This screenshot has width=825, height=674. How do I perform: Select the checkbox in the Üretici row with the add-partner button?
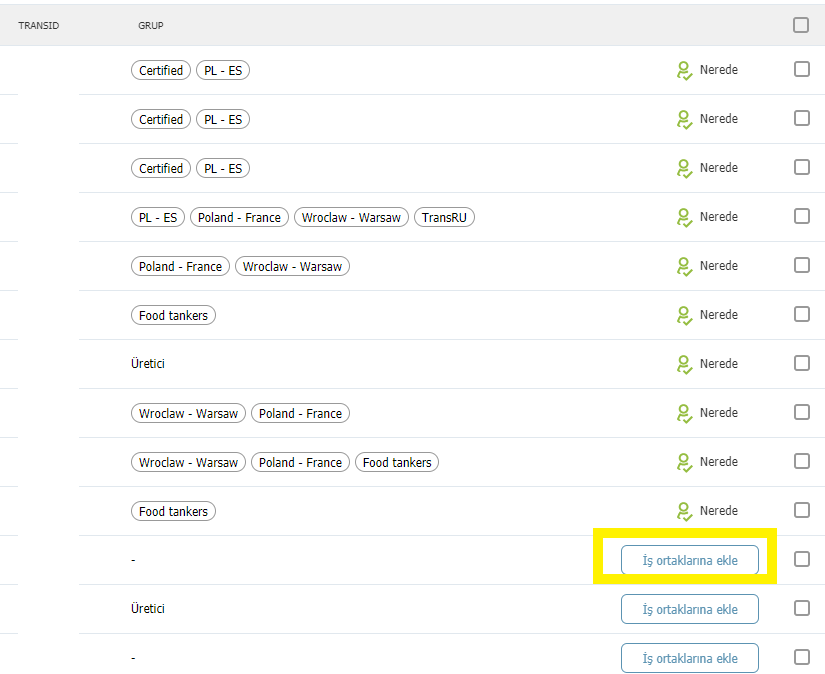pyautogui.click(x=801, y=608)
